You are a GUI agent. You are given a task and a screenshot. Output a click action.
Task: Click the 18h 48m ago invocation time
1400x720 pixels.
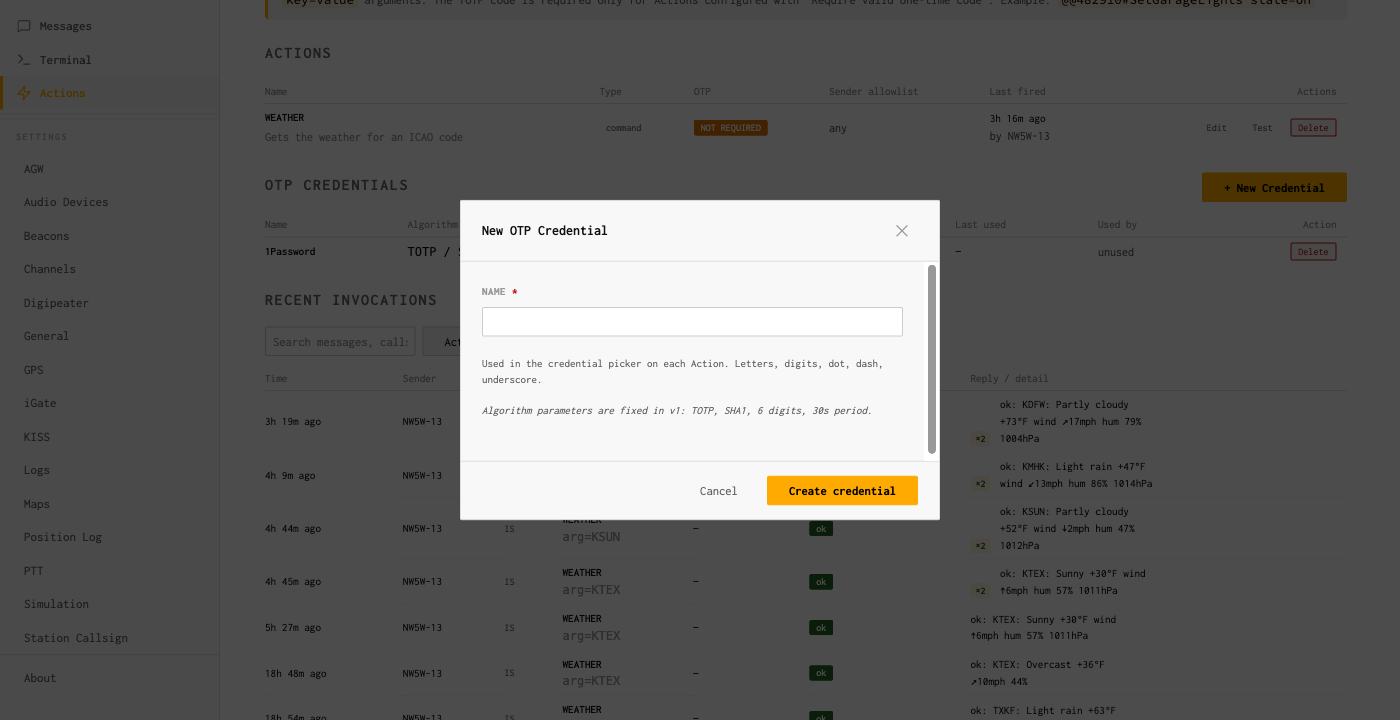coord(296,674)
